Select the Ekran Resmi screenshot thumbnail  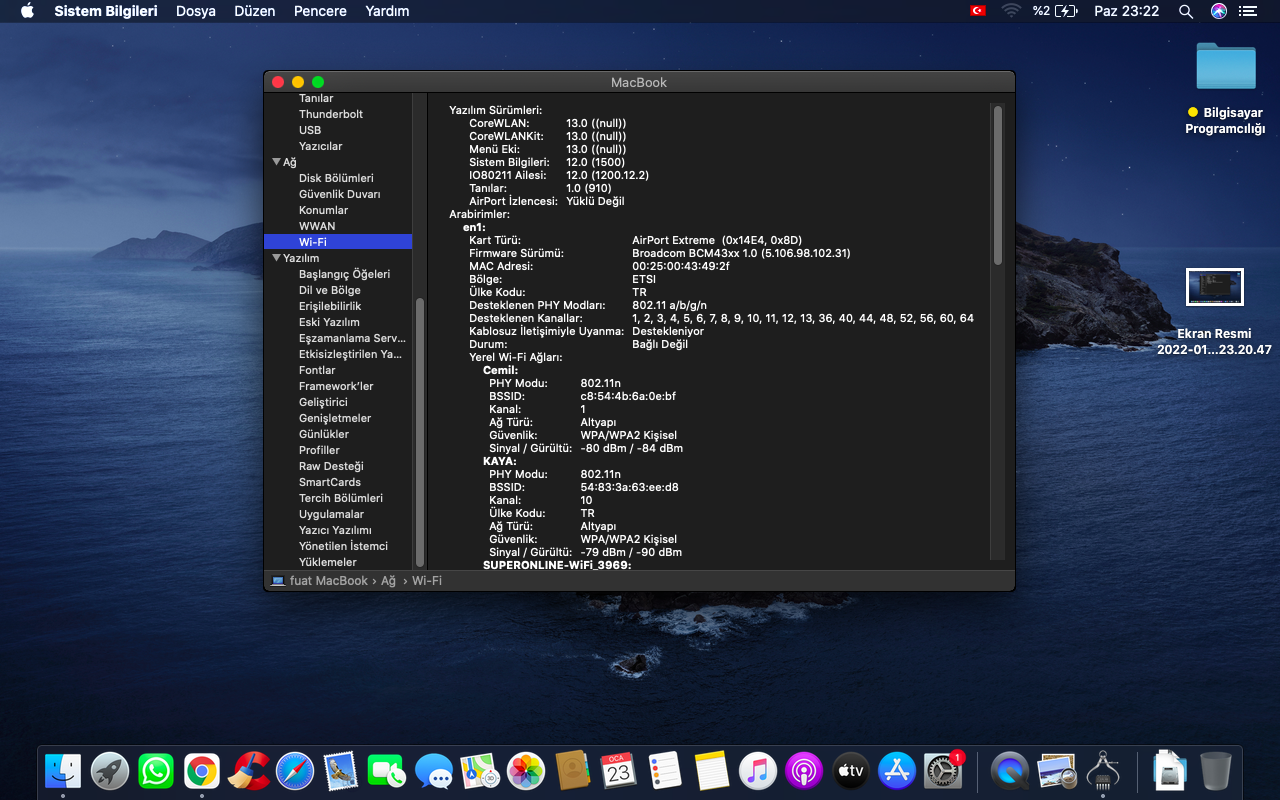tap(1214, 287)
